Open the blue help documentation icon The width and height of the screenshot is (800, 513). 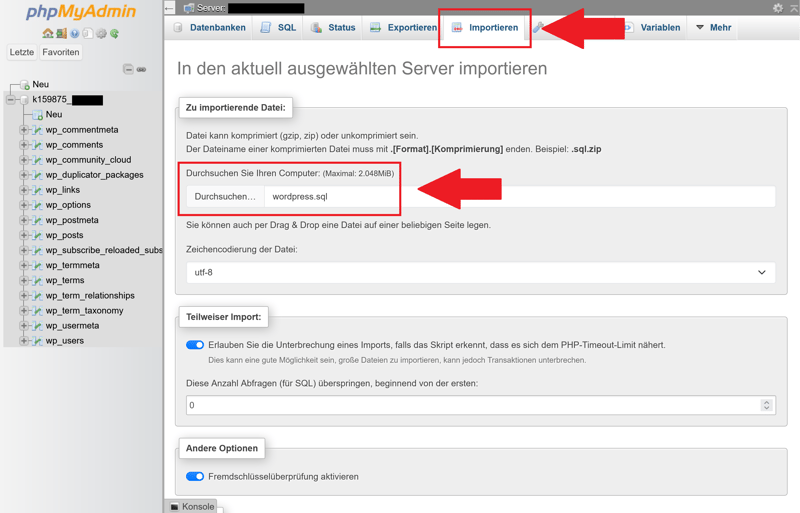(75, 33)
